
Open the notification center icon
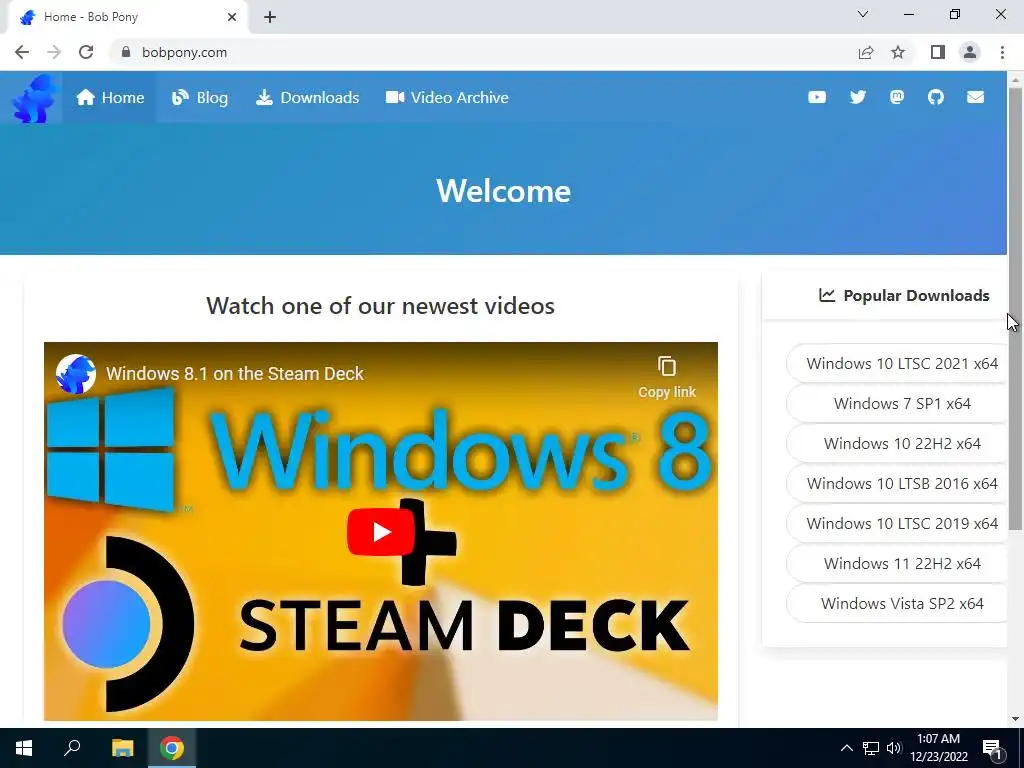click(993, 748)
